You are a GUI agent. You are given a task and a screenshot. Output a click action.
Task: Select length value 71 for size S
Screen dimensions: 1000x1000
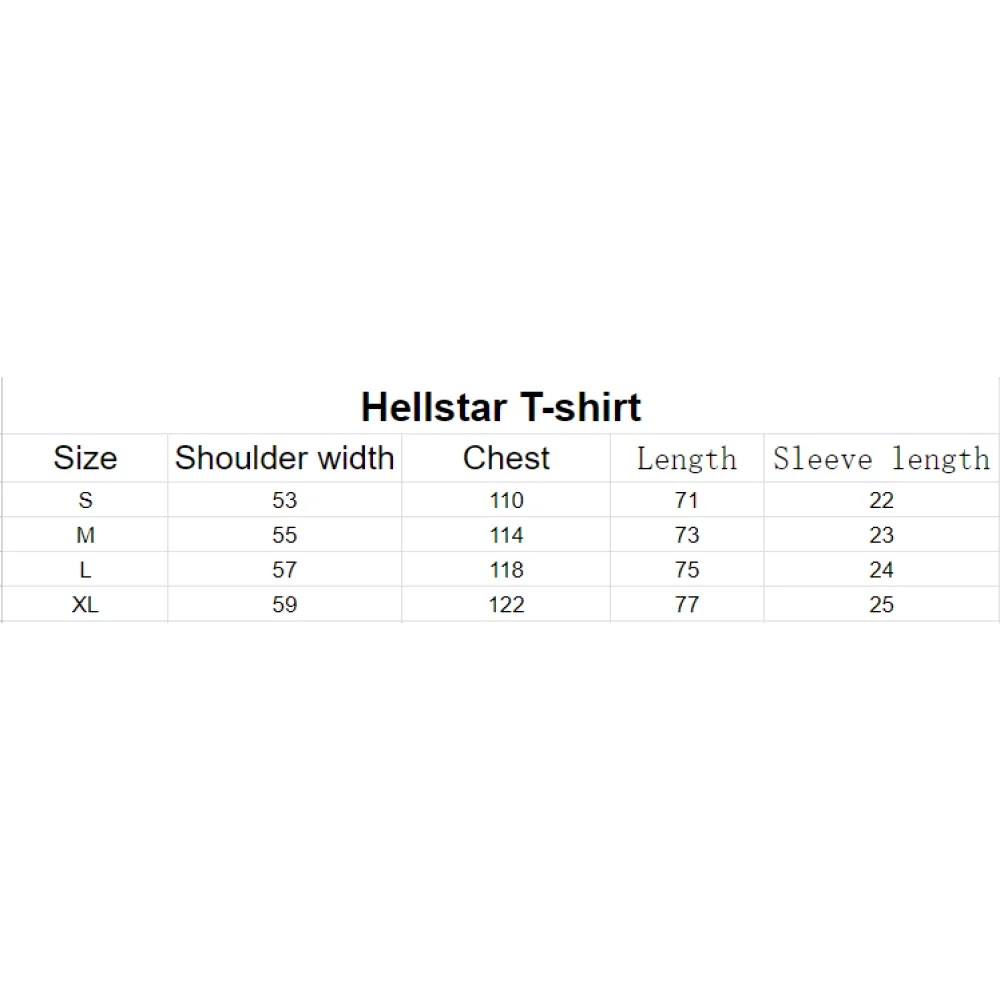click(x=687, y=500)
